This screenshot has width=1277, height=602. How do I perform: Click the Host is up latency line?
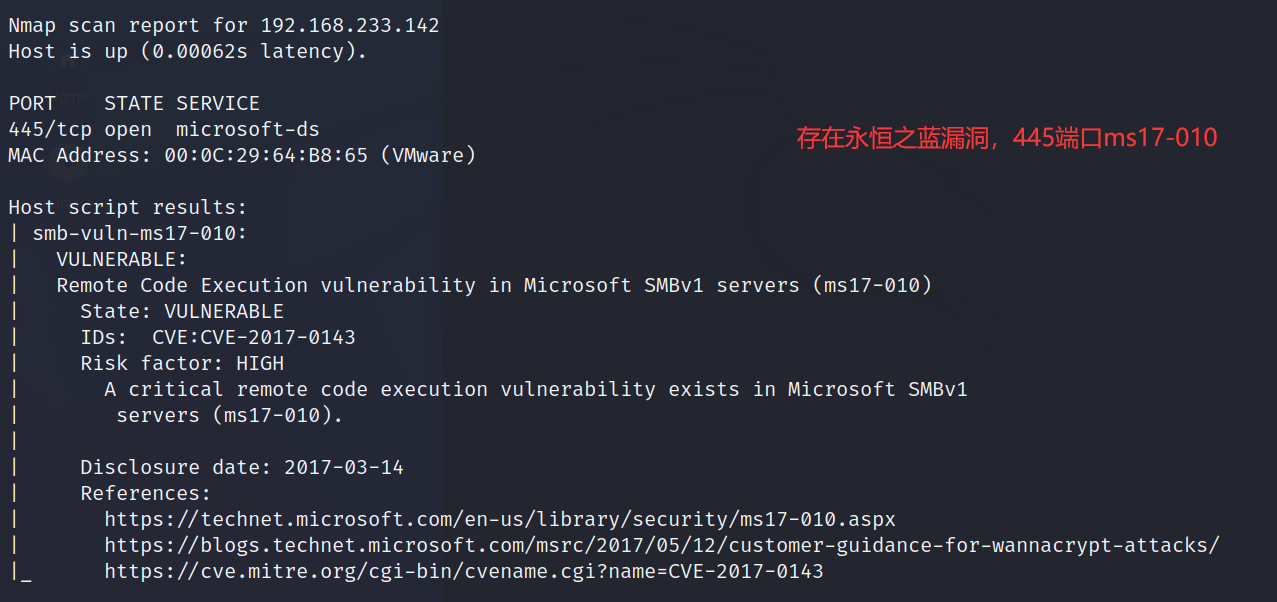coord(188,52)
